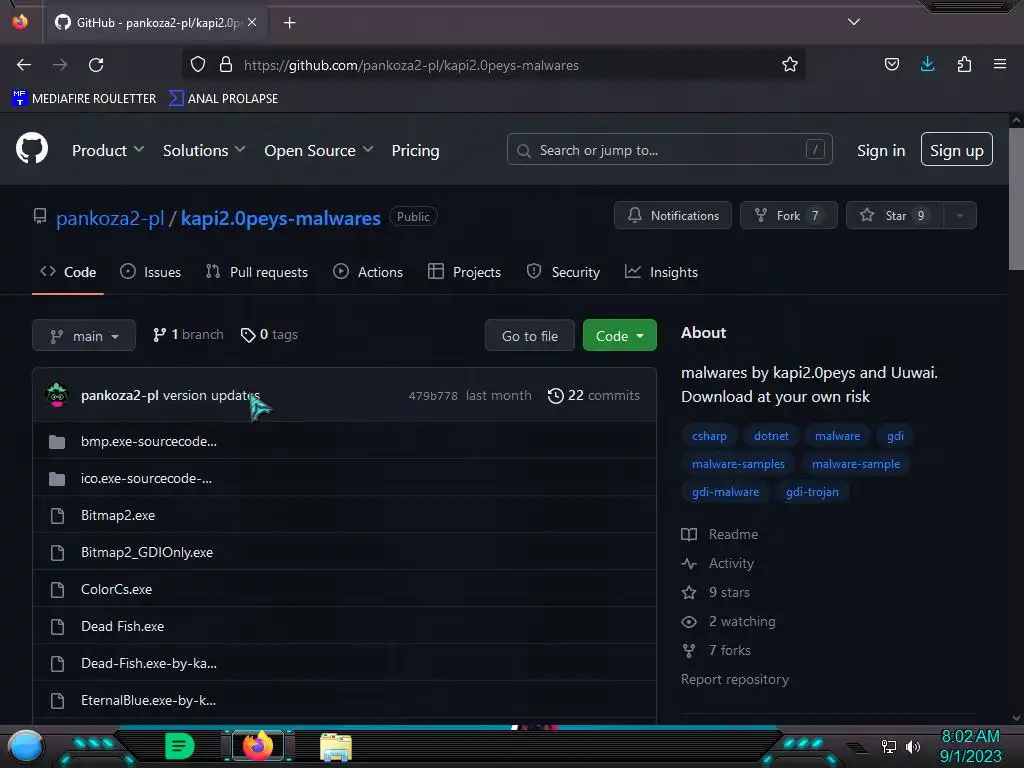
Task: Expand the Product menu
Action: pyautogui.click(x=108, y=150)
